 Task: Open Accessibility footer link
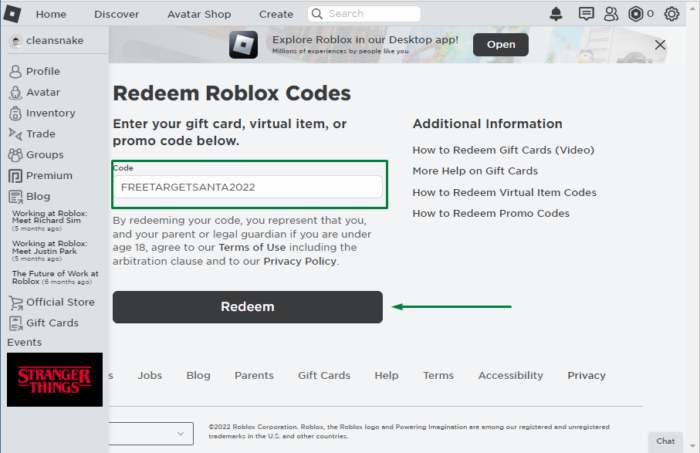pyautogui.click(x=511, y=375)
